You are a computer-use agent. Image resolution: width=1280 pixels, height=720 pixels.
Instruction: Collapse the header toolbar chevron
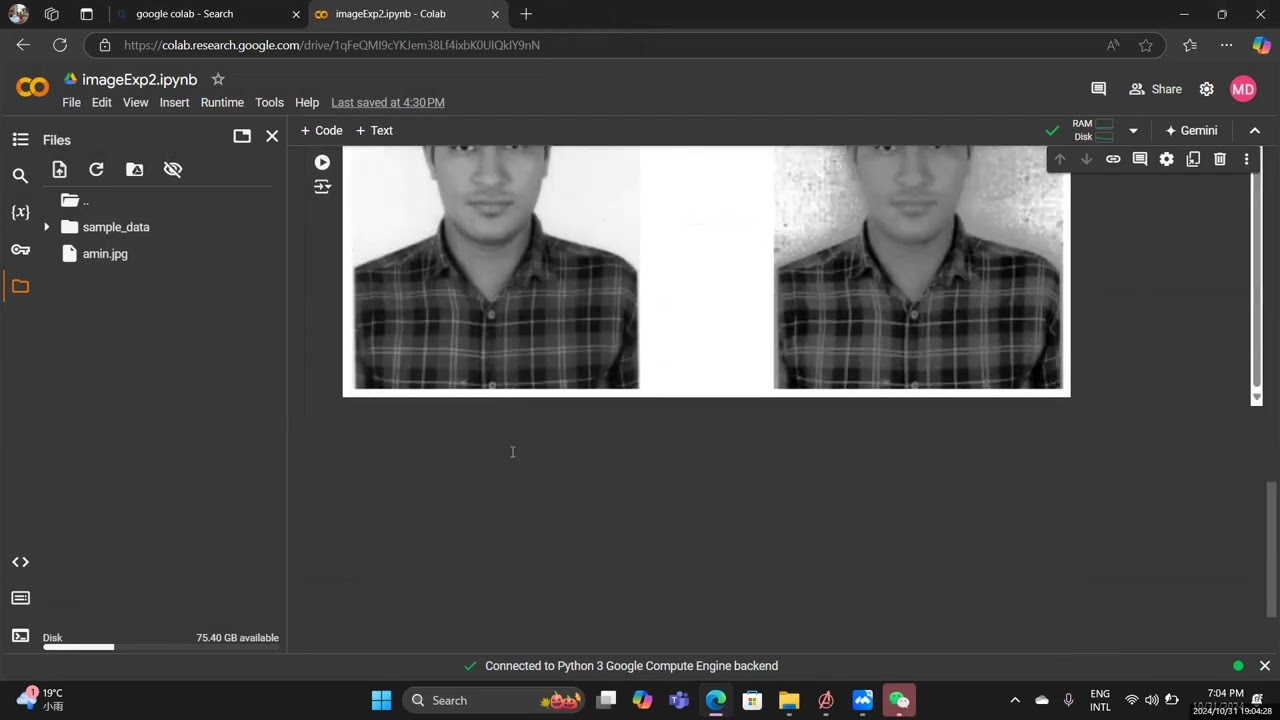pos(1255,131)
